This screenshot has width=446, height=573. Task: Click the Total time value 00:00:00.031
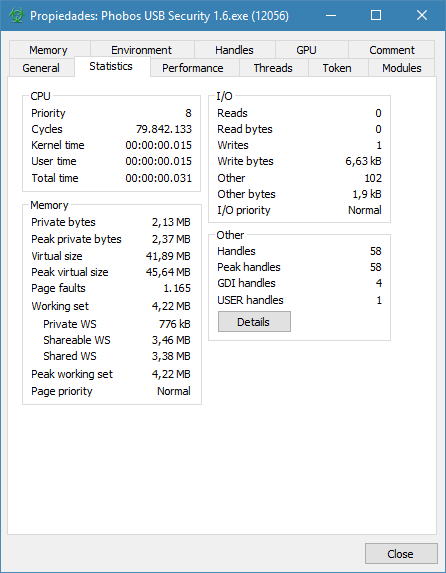(159, 178)
